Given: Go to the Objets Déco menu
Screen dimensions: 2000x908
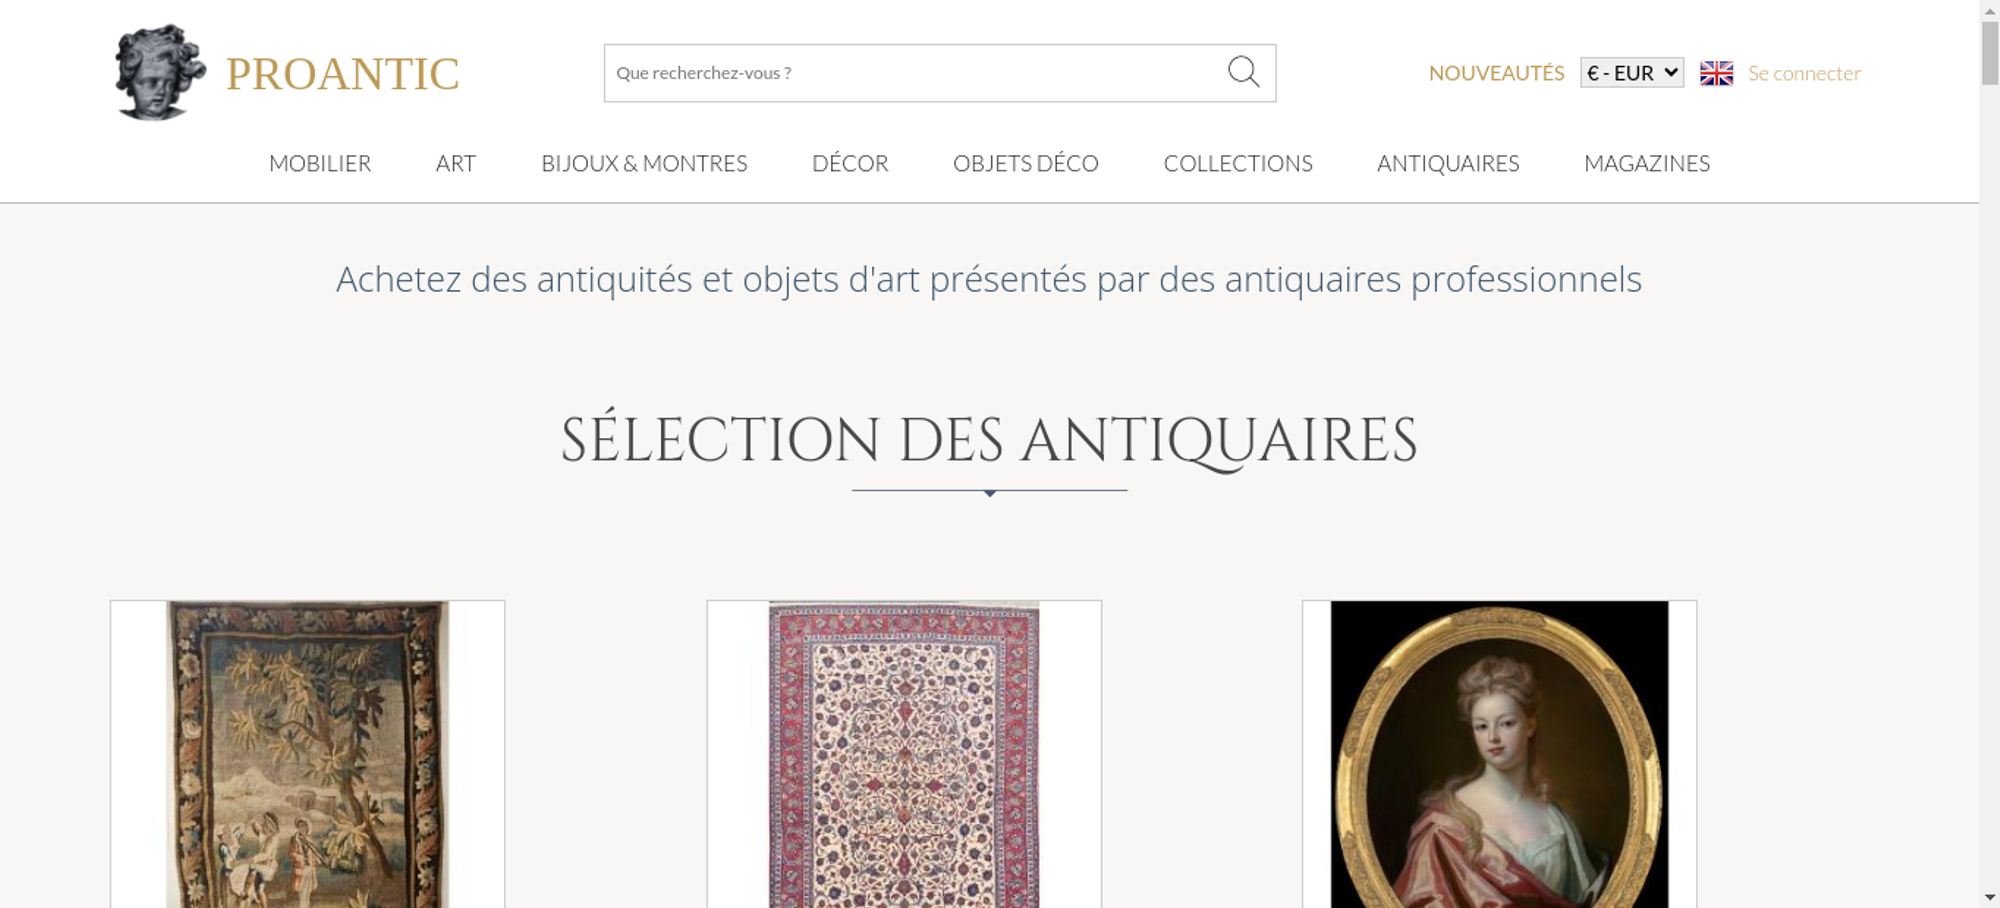Looking at the screenshot, I should pos(1025,163).
